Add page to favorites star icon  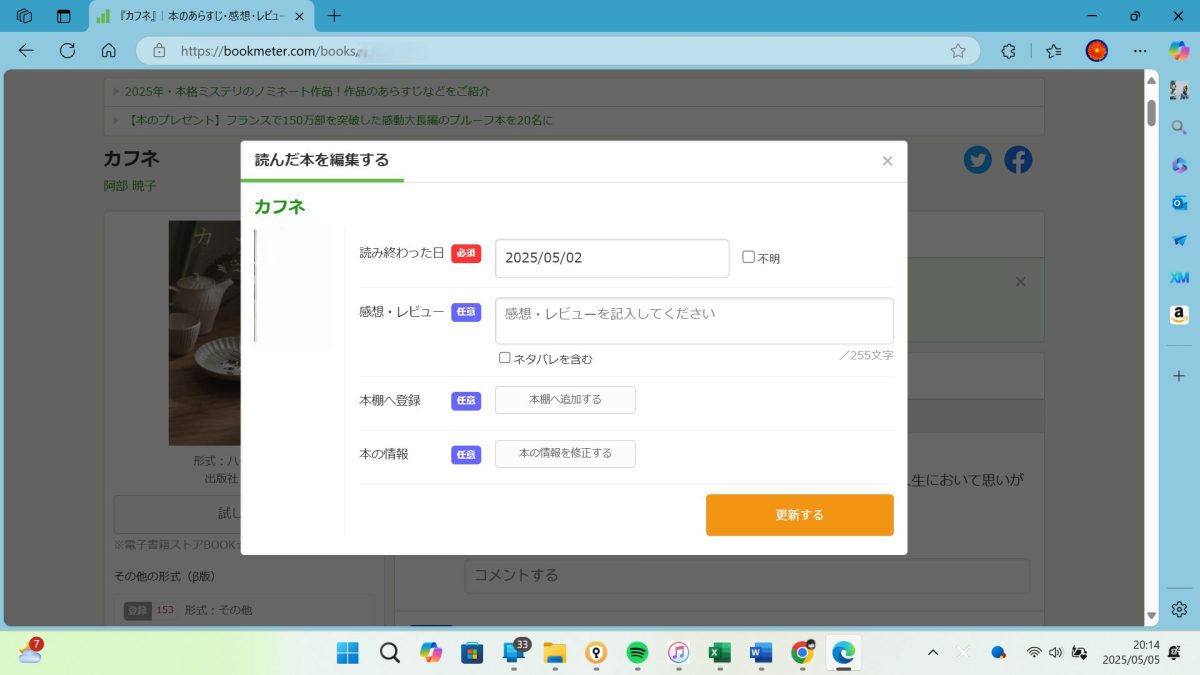click(x=958, y=51)
